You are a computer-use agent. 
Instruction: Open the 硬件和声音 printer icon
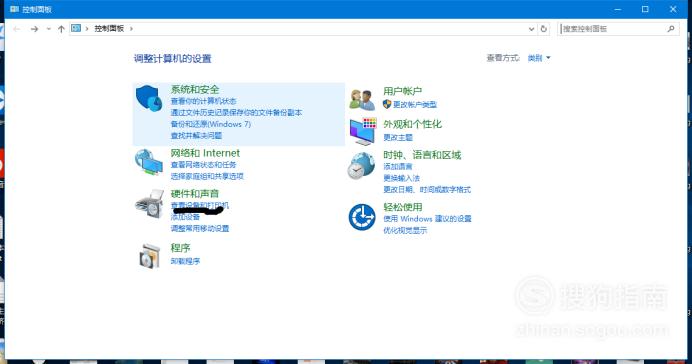(x=149, y=204)
